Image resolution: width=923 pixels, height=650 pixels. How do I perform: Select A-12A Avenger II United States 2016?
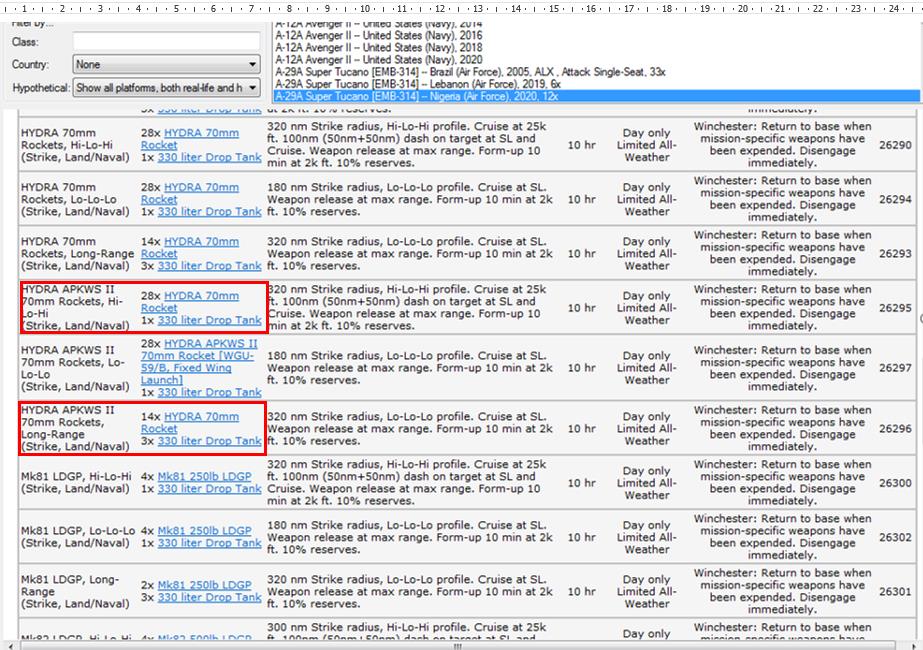pos(379,35)
